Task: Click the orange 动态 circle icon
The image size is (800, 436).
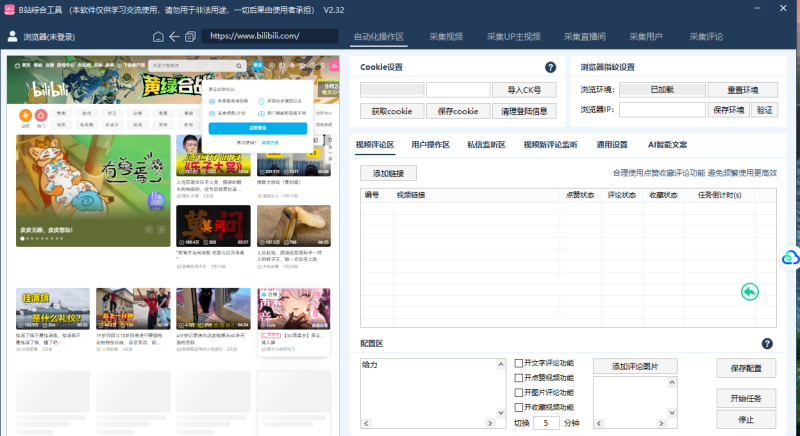Action: (x=26, y=115)
